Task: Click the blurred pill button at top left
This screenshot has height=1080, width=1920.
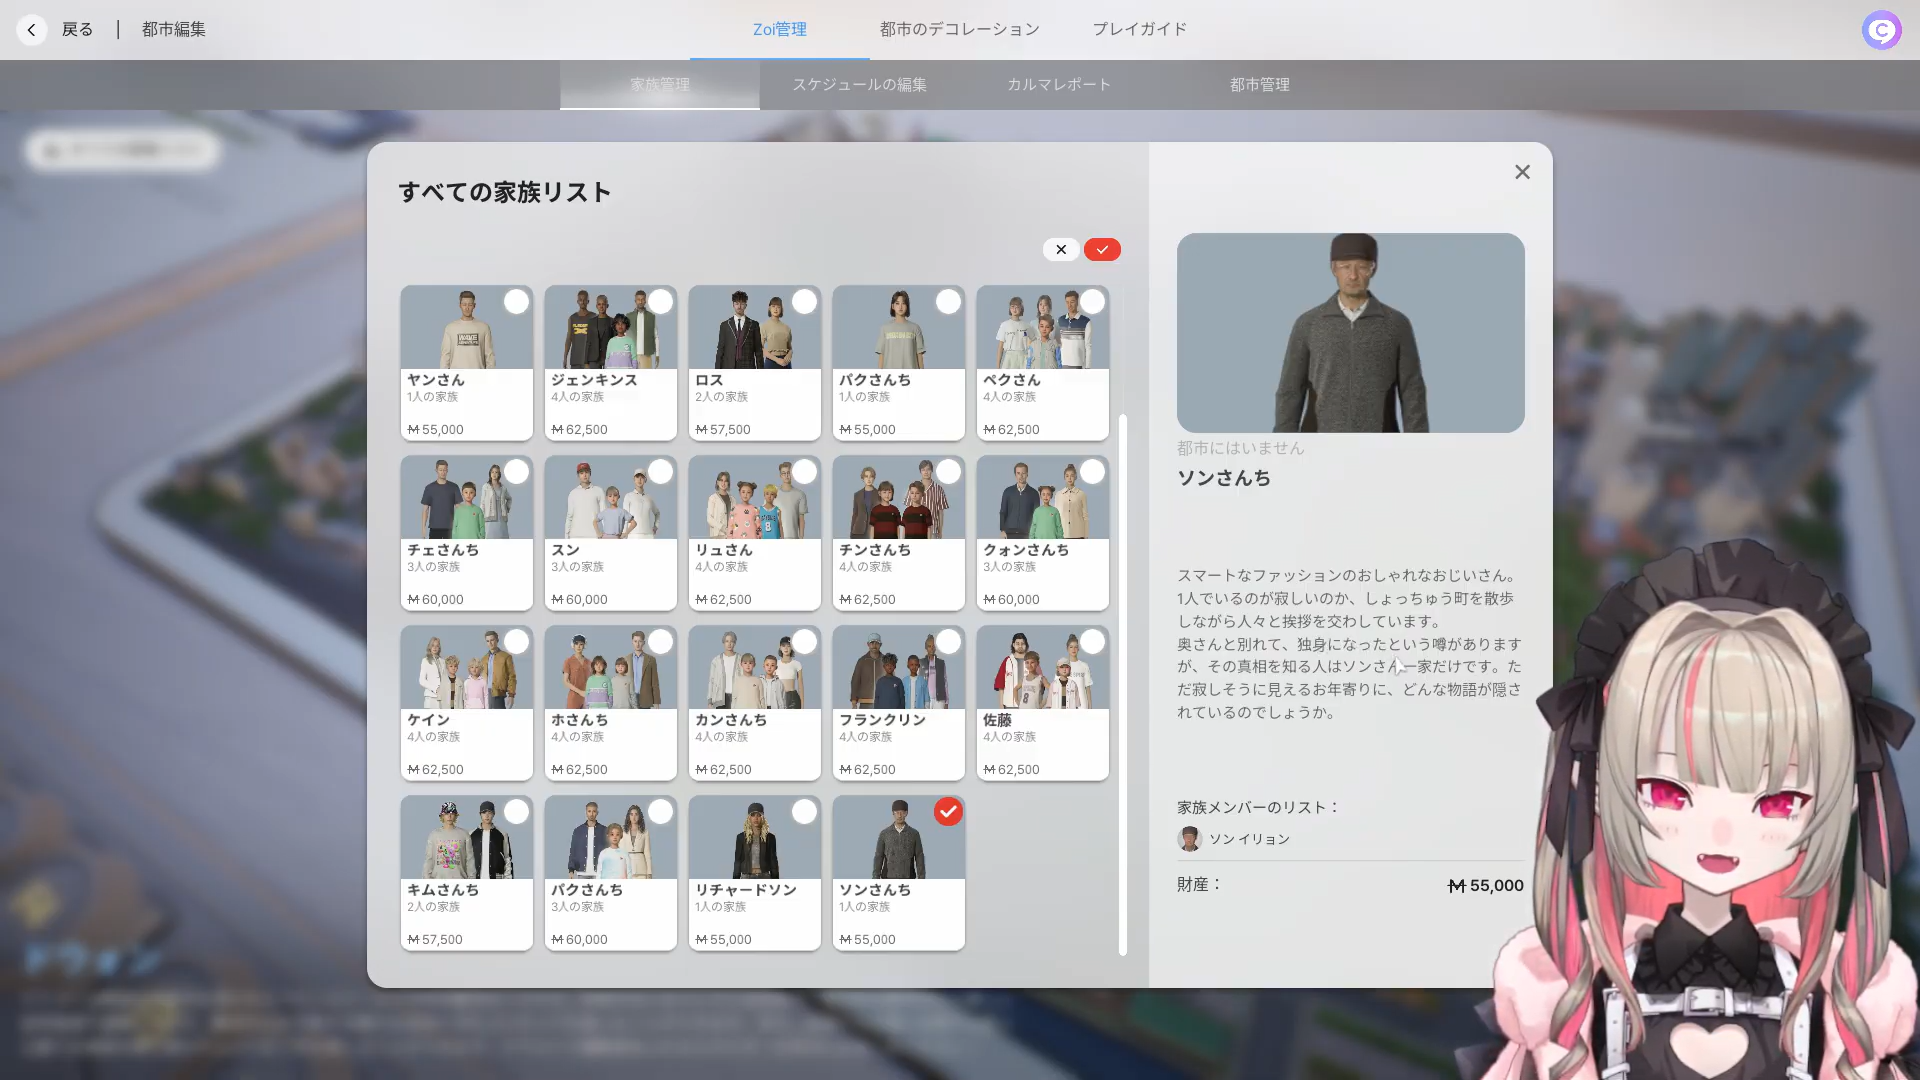Action: (x=122, y=150)
